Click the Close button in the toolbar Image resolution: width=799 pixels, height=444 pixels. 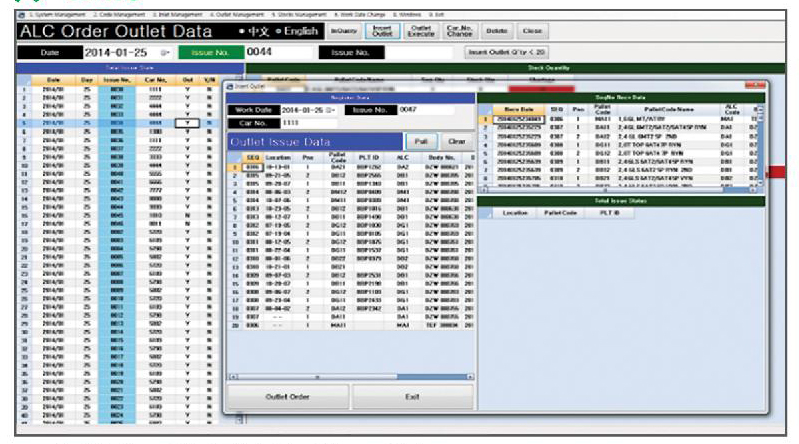coord(532,31)
